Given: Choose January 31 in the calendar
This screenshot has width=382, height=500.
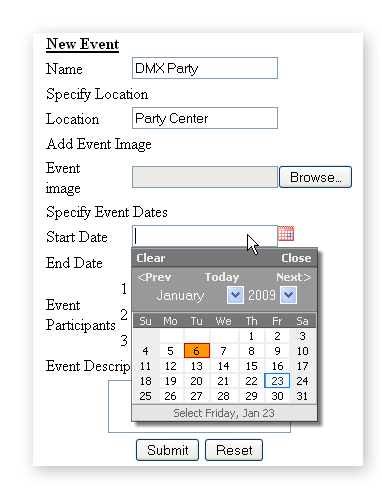Looking at the screenshot, I should pyautogui.click(x=302, y=396).
